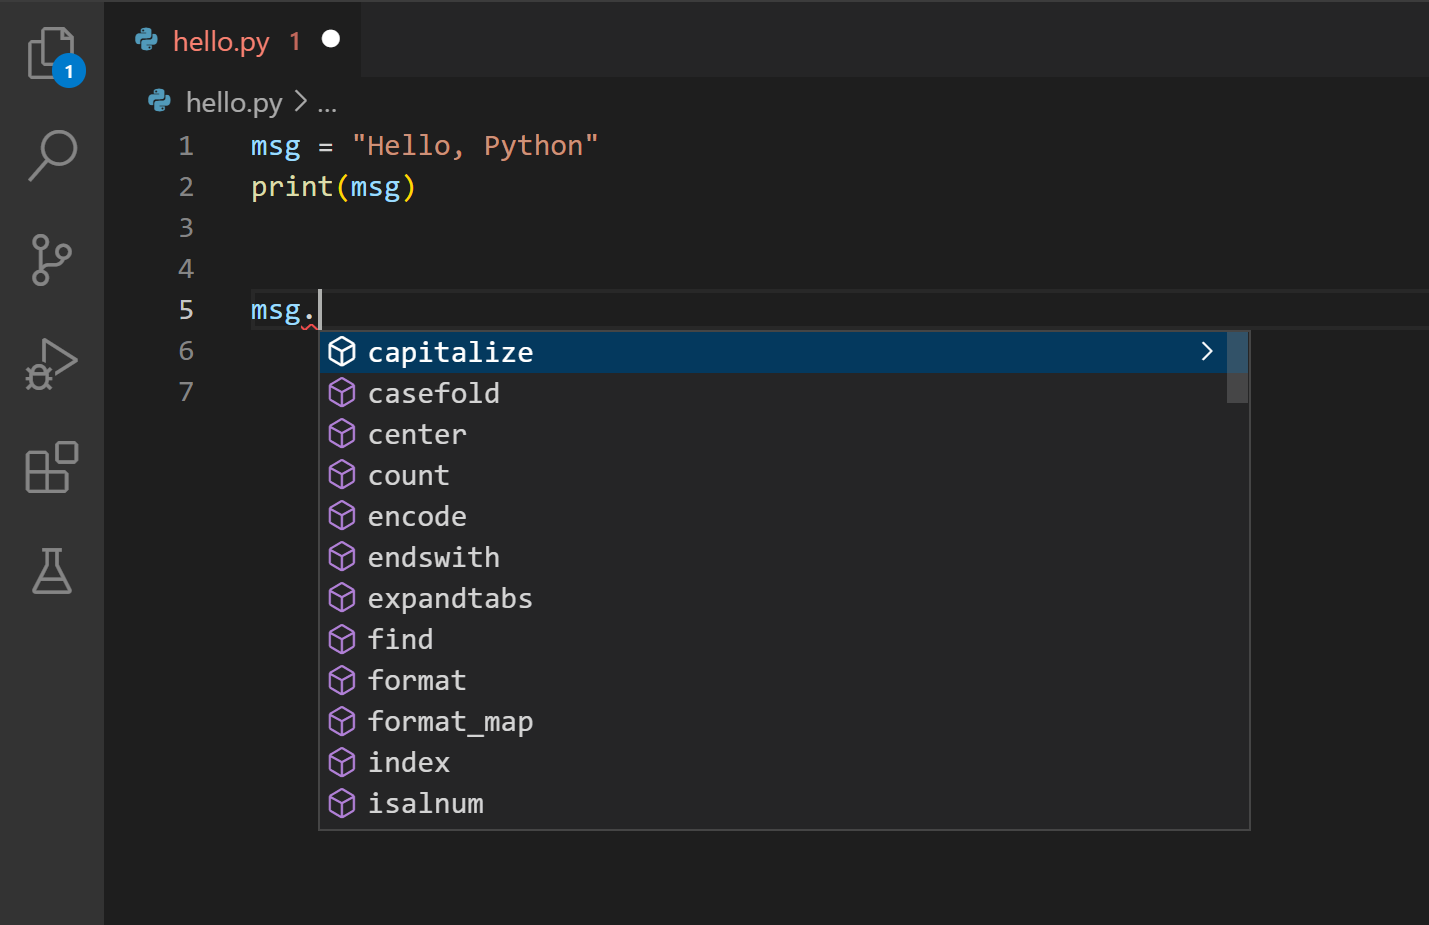The width and height of the screenshot is (1429, 925).
Task: Open the Source Control view
Action: click(51, 260)
